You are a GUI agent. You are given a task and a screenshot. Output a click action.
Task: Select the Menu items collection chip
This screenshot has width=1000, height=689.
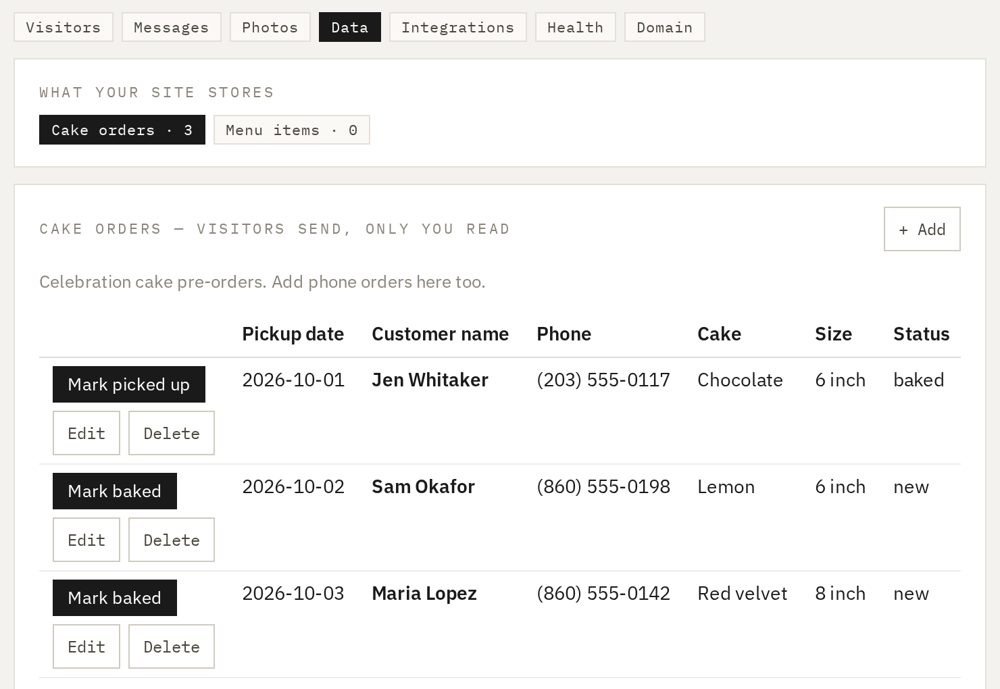291,130
